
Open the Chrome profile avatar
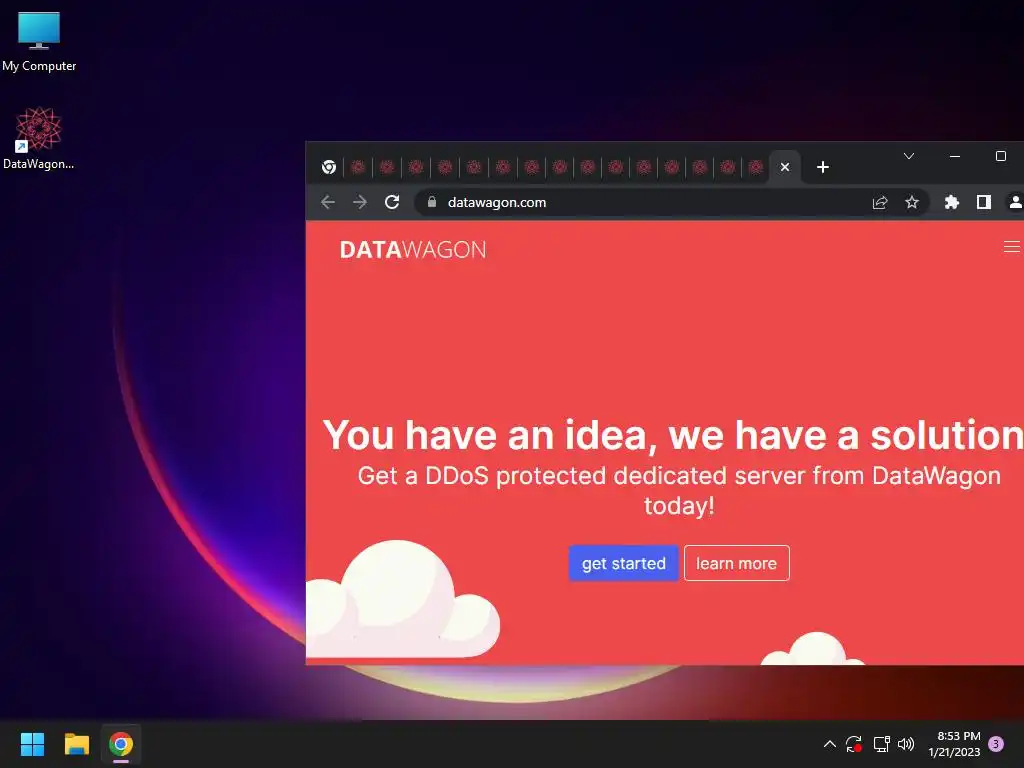tap(1015, 202)
